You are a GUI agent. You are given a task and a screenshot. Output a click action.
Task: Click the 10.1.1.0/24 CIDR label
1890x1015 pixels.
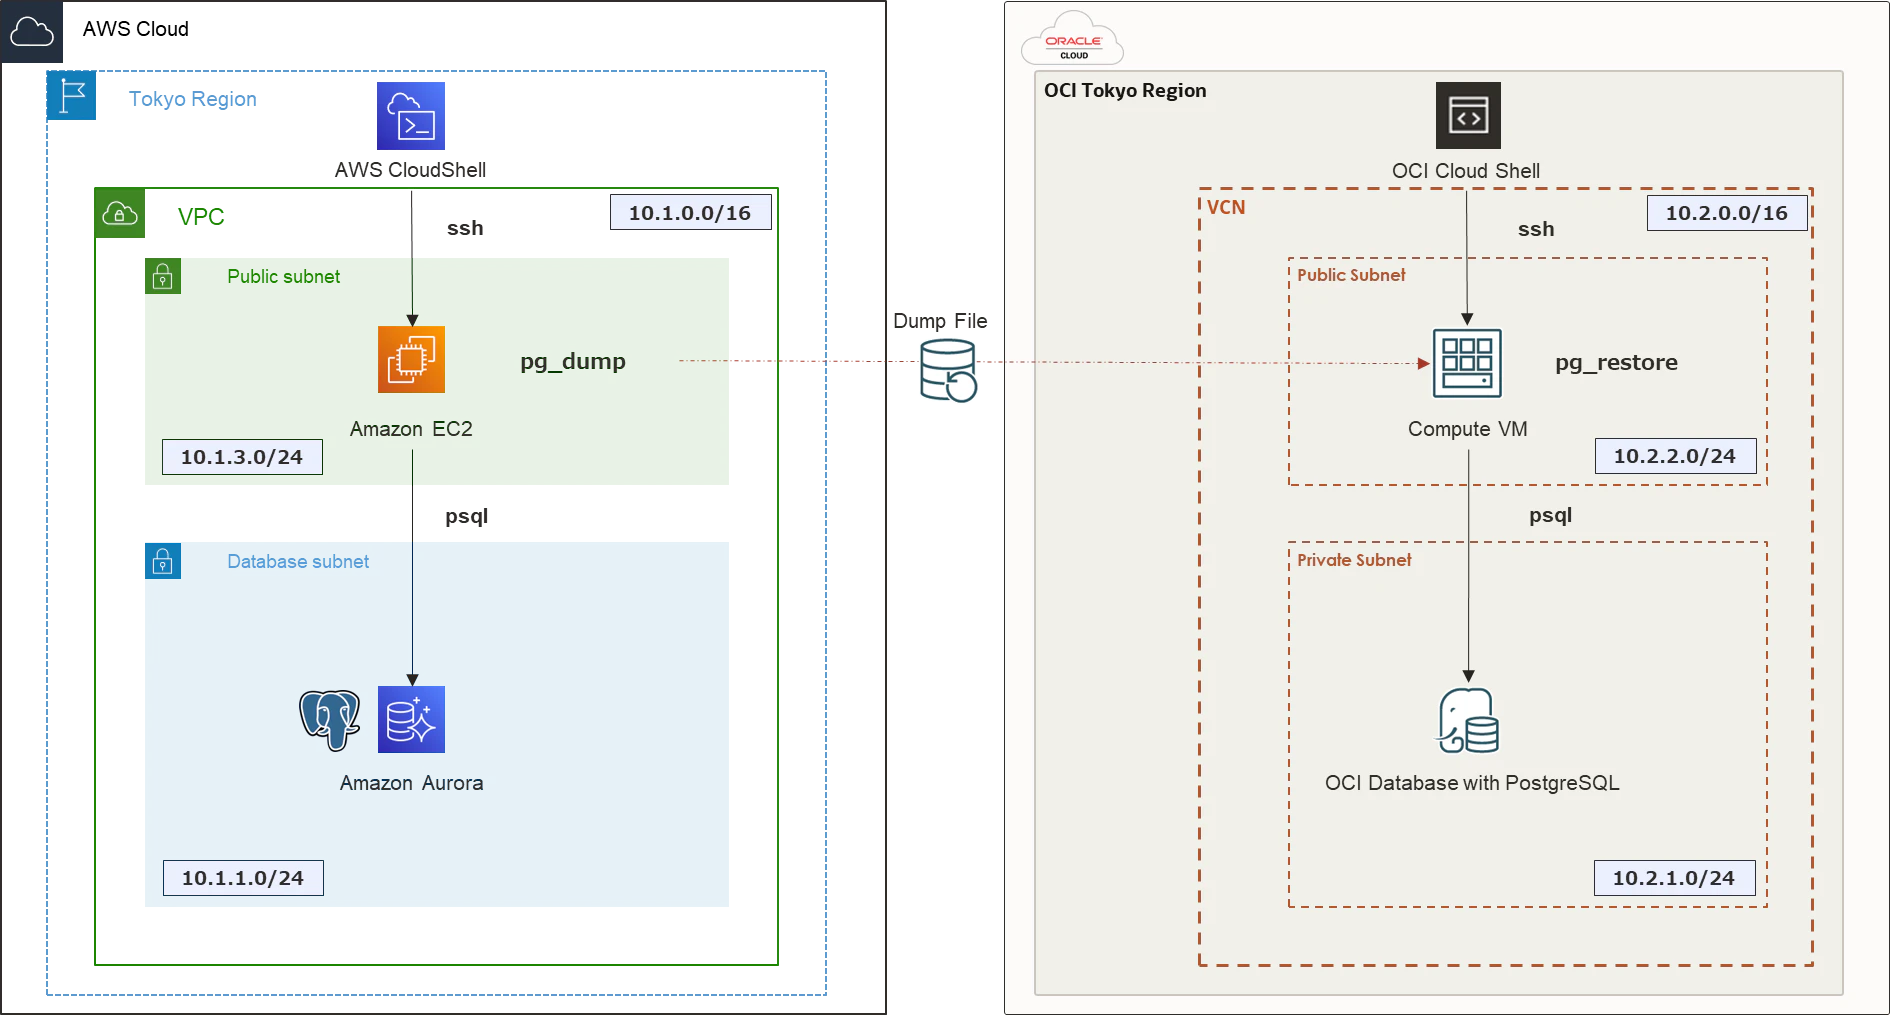[x=243, y=878]
